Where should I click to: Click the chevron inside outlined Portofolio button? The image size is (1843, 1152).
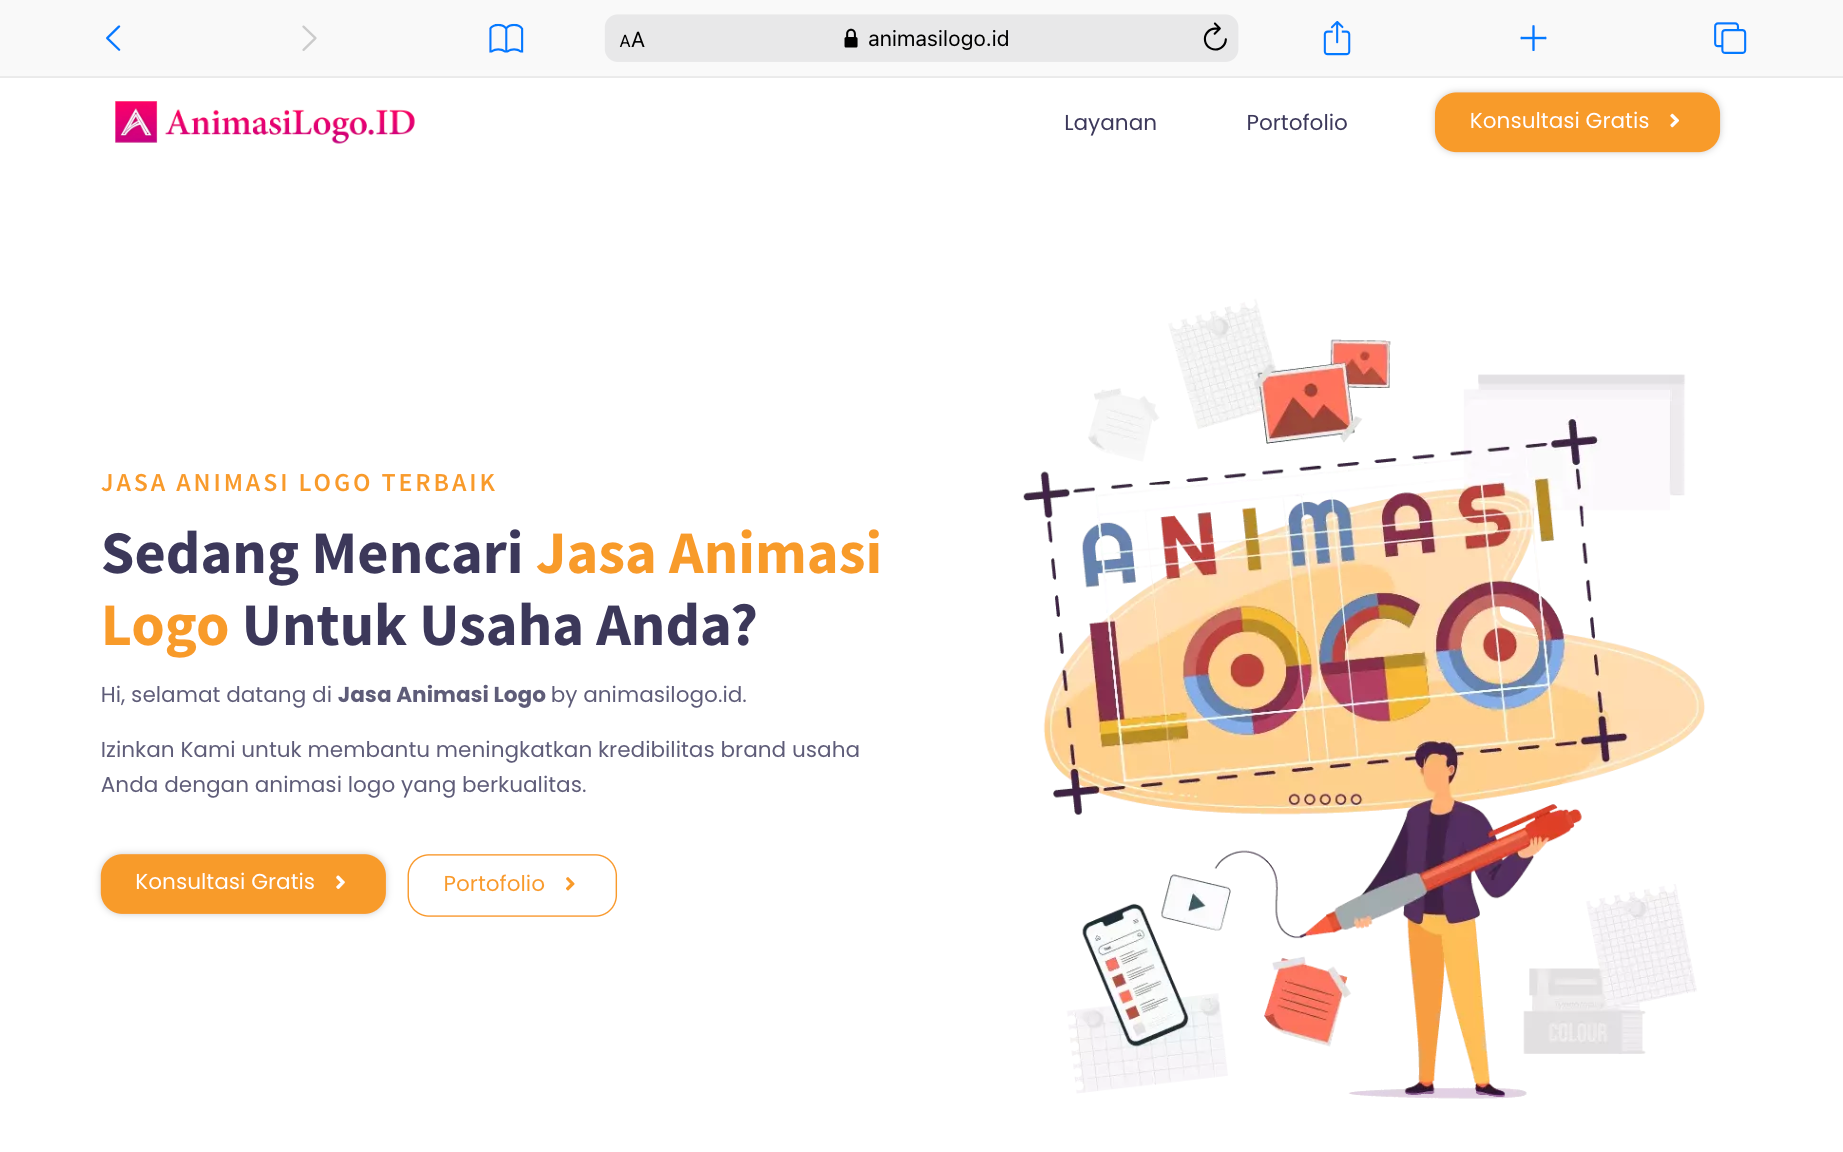[x=570, y=884]
